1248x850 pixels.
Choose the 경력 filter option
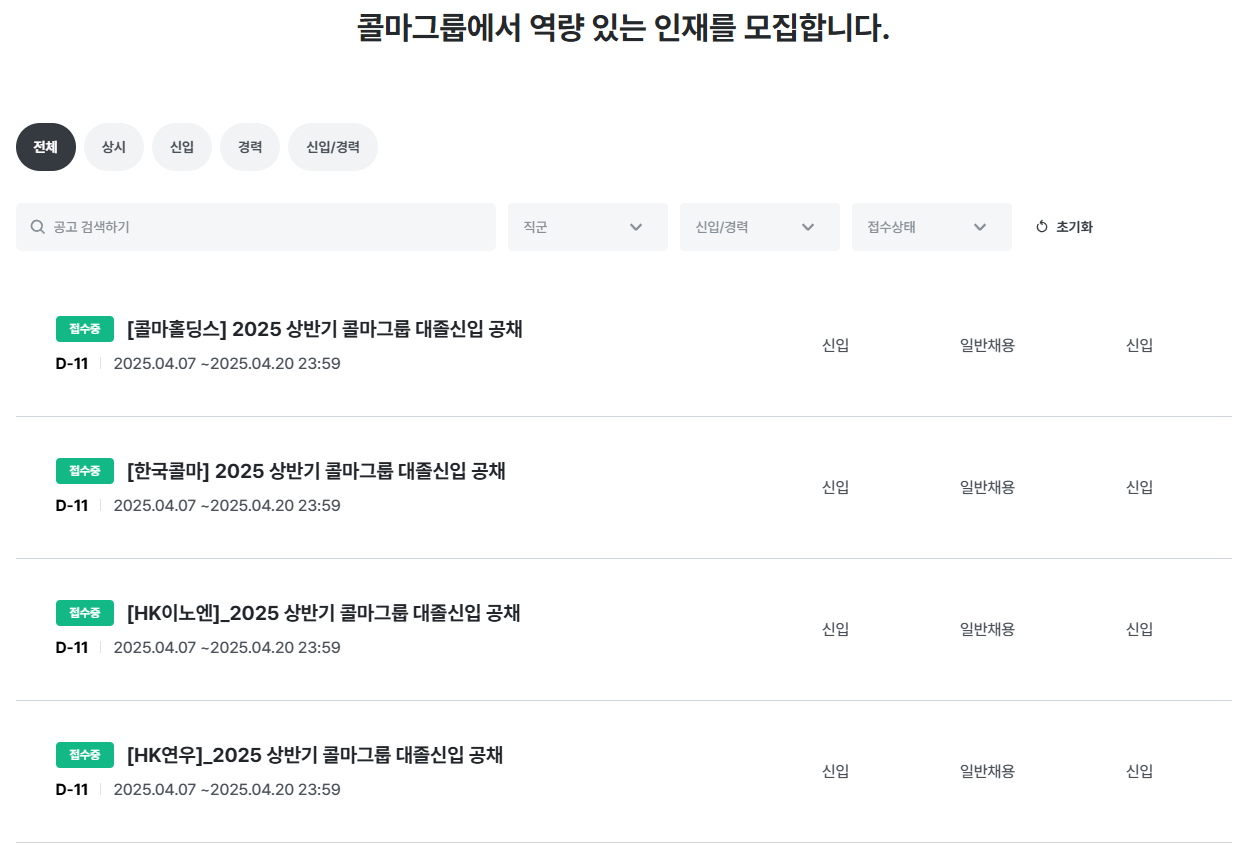pyautogui.click(x=250, y=147)
